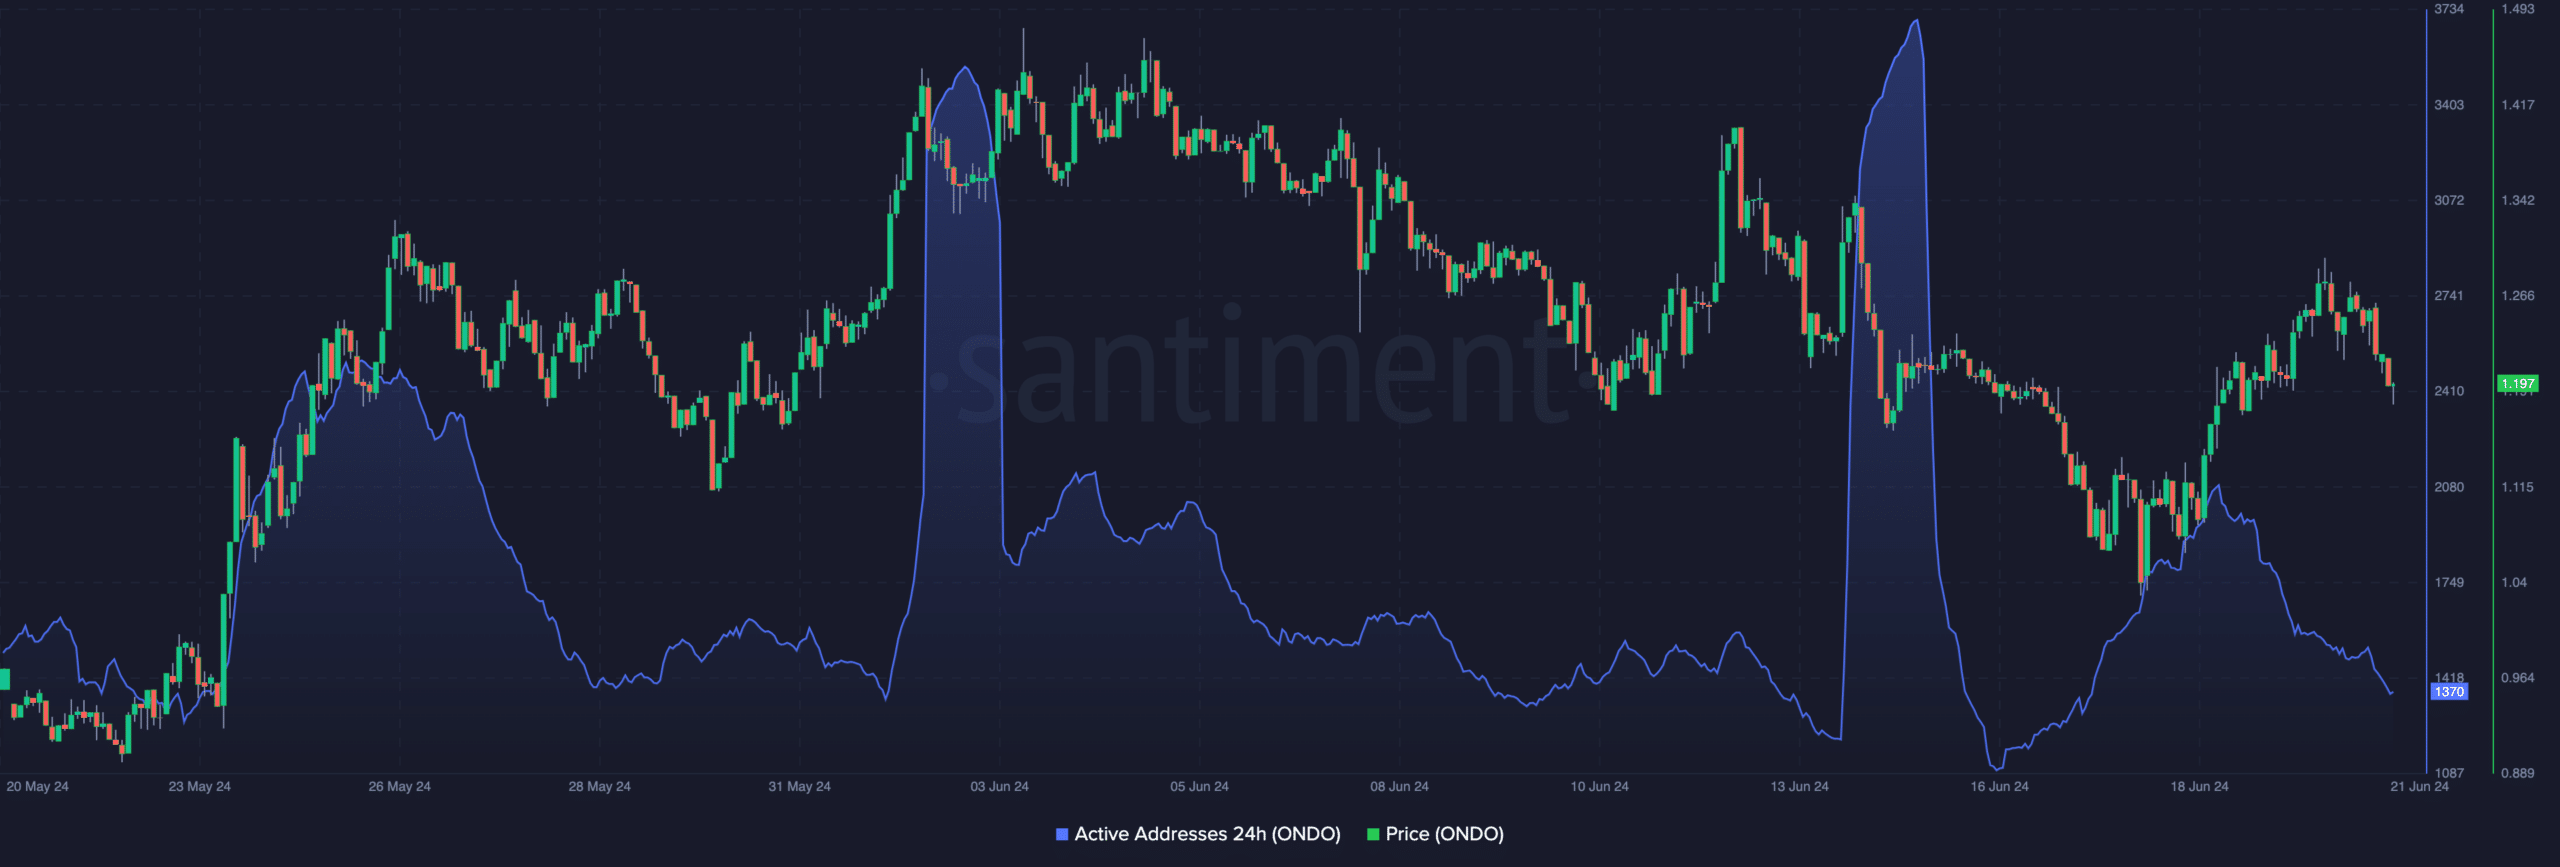Click the 2080 addresses axis value
2560x867 pixels.
click(2449, 487)
